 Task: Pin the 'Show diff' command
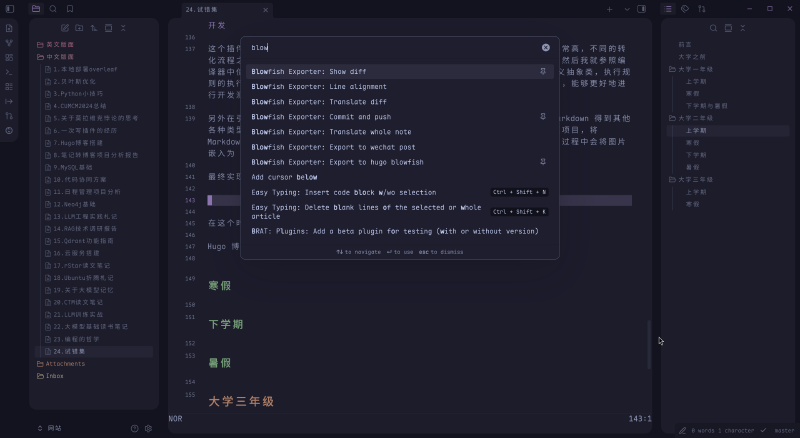coord(543,72)
